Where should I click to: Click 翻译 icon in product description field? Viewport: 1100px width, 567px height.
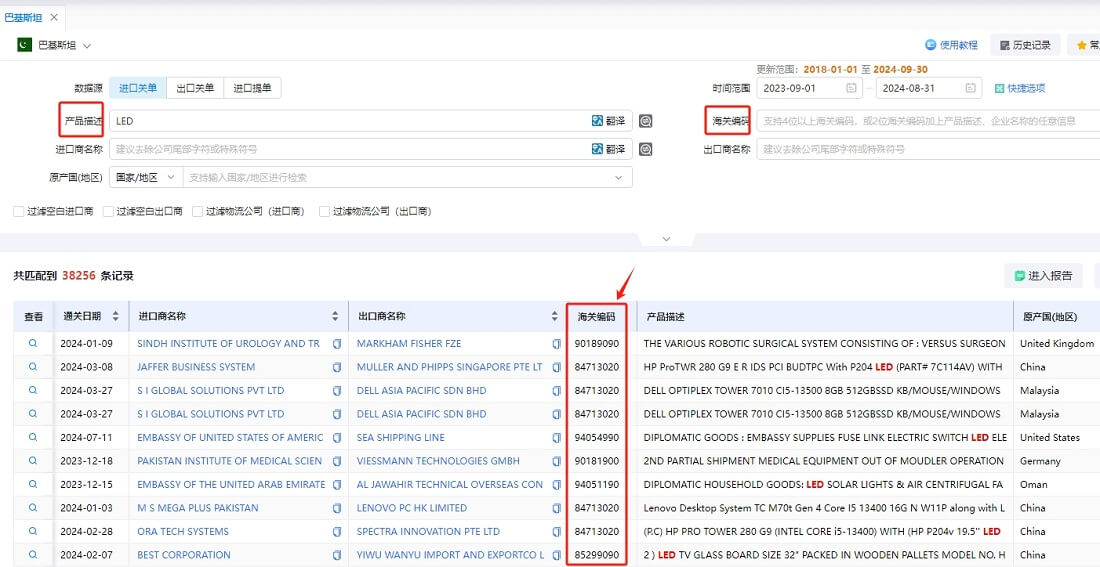608,121
